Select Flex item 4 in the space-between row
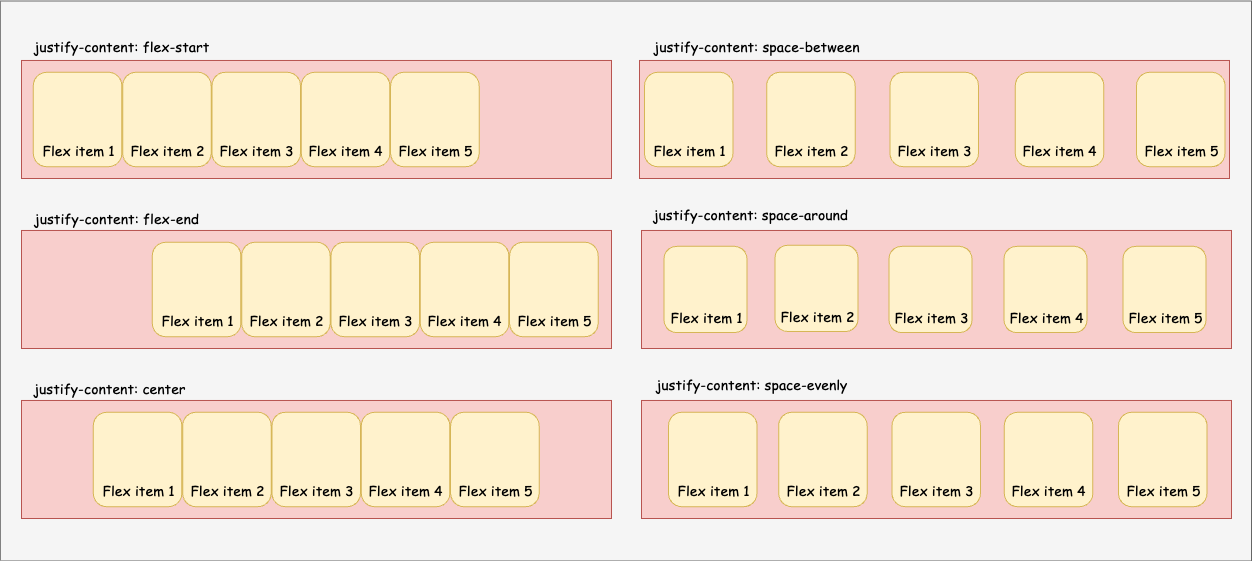The width and height of the screenshot is (1253, 561). (1059, 119)
